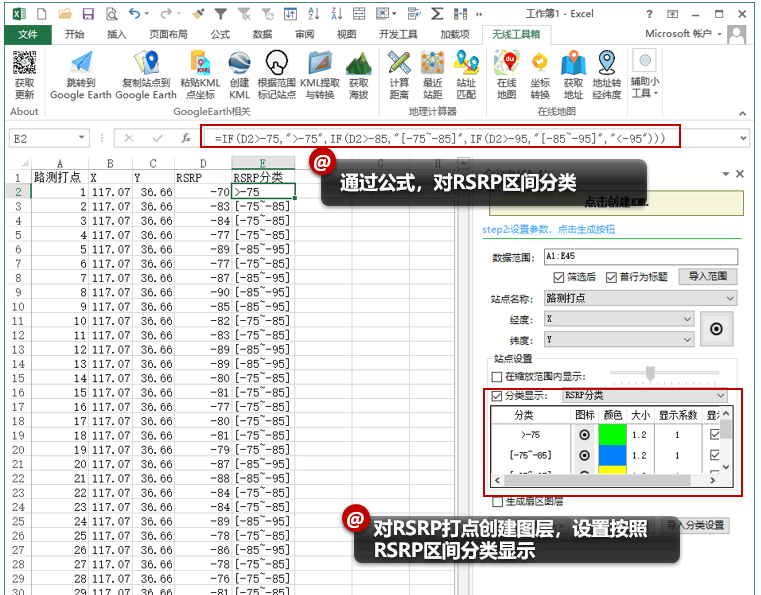Click sort ascending A-Z icon
The image size is (761, 595).
(x=314, y=14)
